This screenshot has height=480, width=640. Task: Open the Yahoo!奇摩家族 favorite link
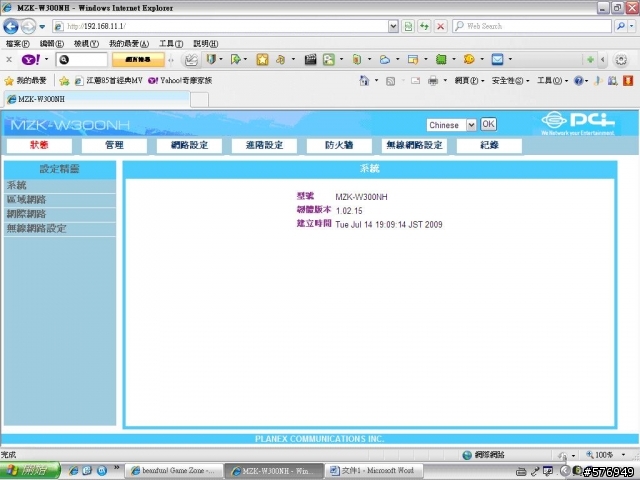point(180,81)
